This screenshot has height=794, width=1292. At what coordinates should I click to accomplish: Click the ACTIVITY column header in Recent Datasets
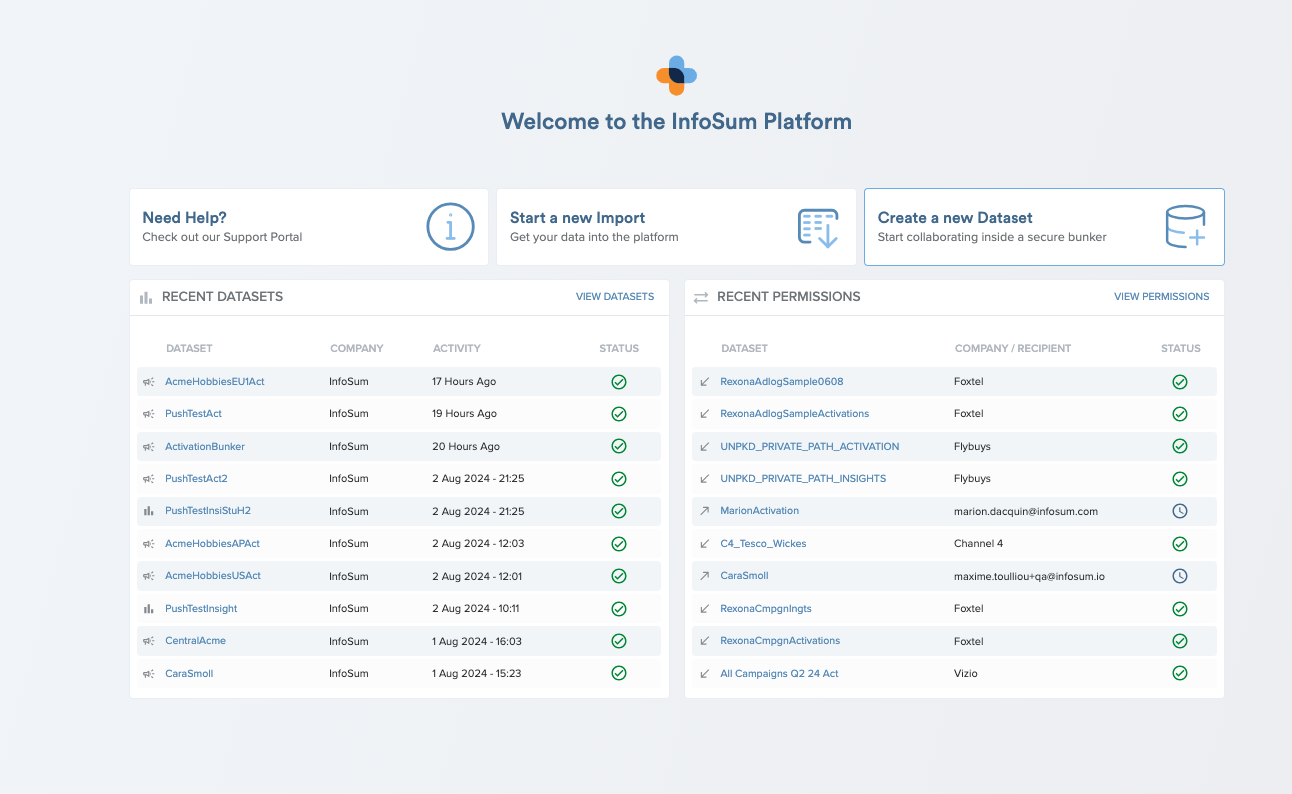[x=457, y=349]
